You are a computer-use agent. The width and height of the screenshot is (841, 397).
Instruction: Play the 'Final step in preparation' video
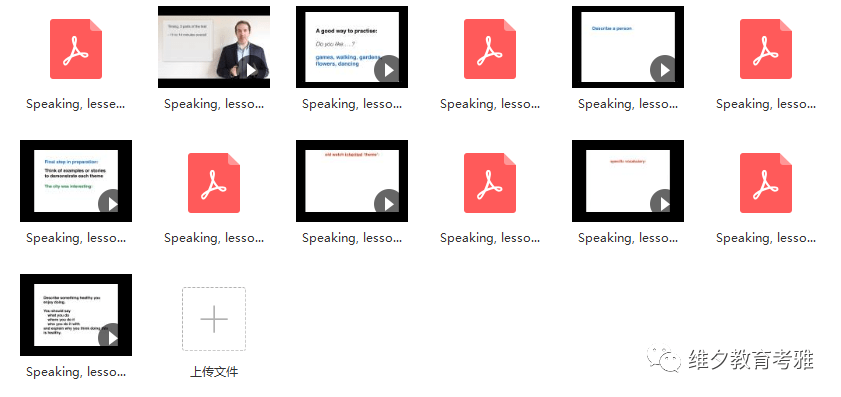pyautogui.click(x=112, y=204)
